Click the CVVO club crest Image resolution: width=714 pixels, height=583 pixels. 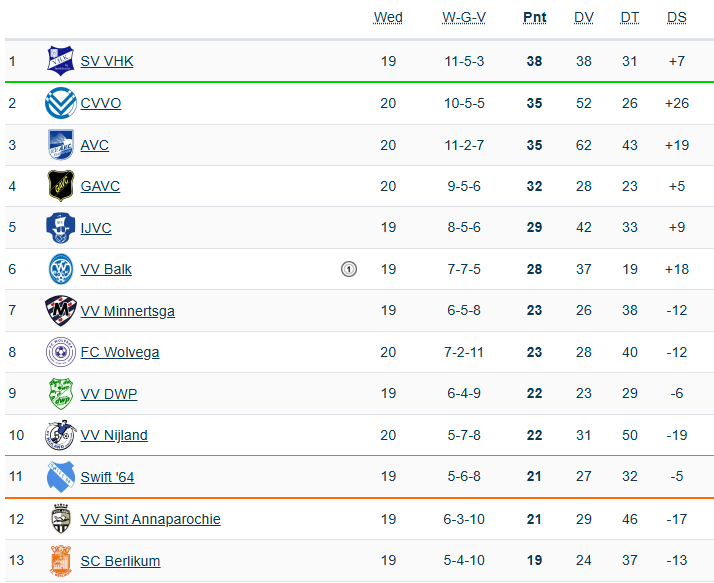[61, 103]
